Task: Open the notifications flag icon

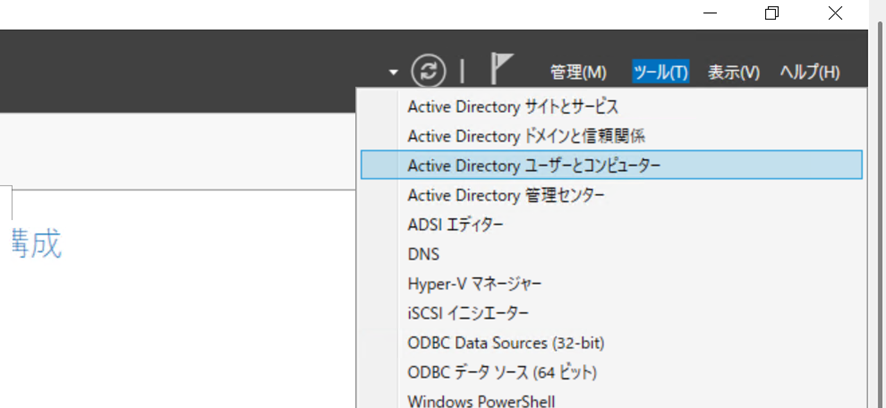Action: [x=501, y=69]
